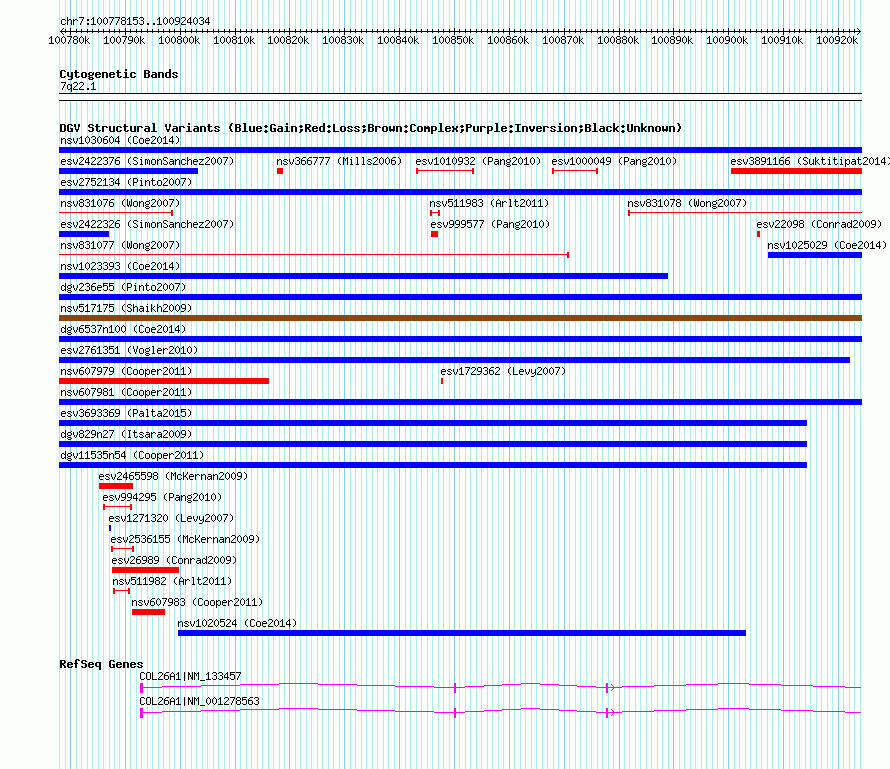
Task: Click the dgv6537n100 (Coe2014) label
Action: pyautogui.click(x=123, y=329)
